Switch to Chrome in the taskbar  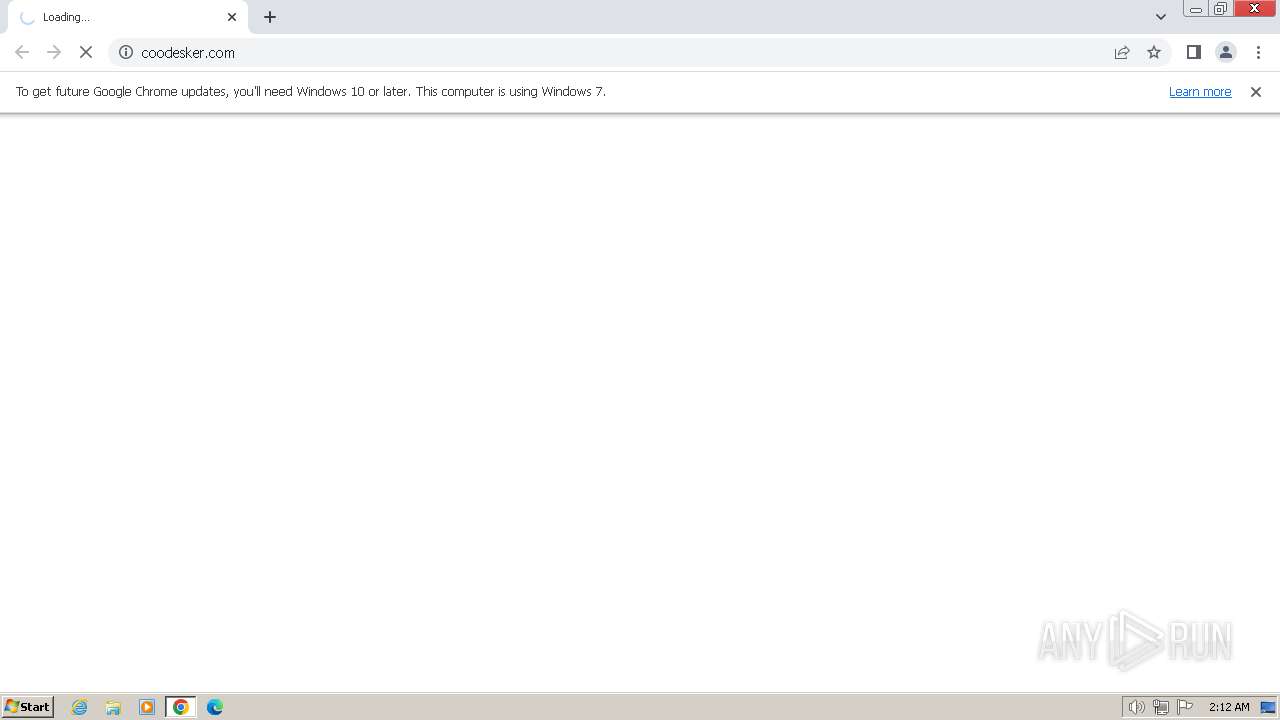[x=181, y=707]
